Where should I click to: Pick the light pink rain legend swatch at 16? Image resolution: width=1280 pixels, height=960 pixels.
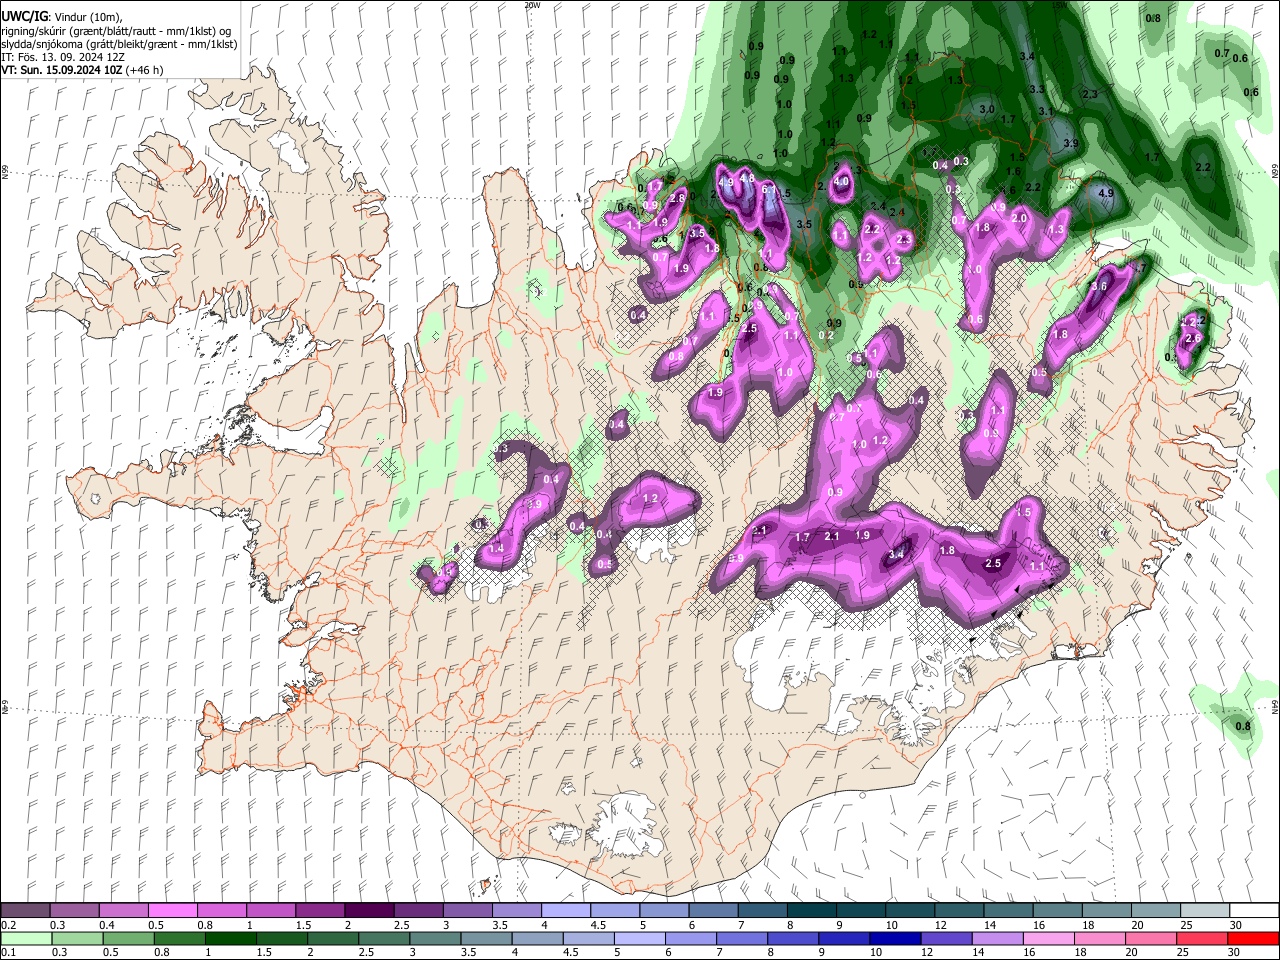(1049, 938)
